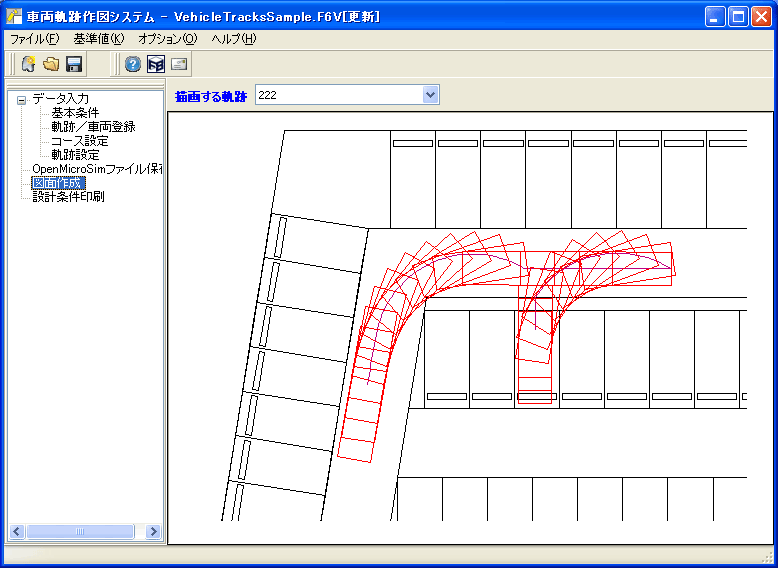Click the FORUM8 logo toolbar icon

pyautogui.click(x=156, y=64)
